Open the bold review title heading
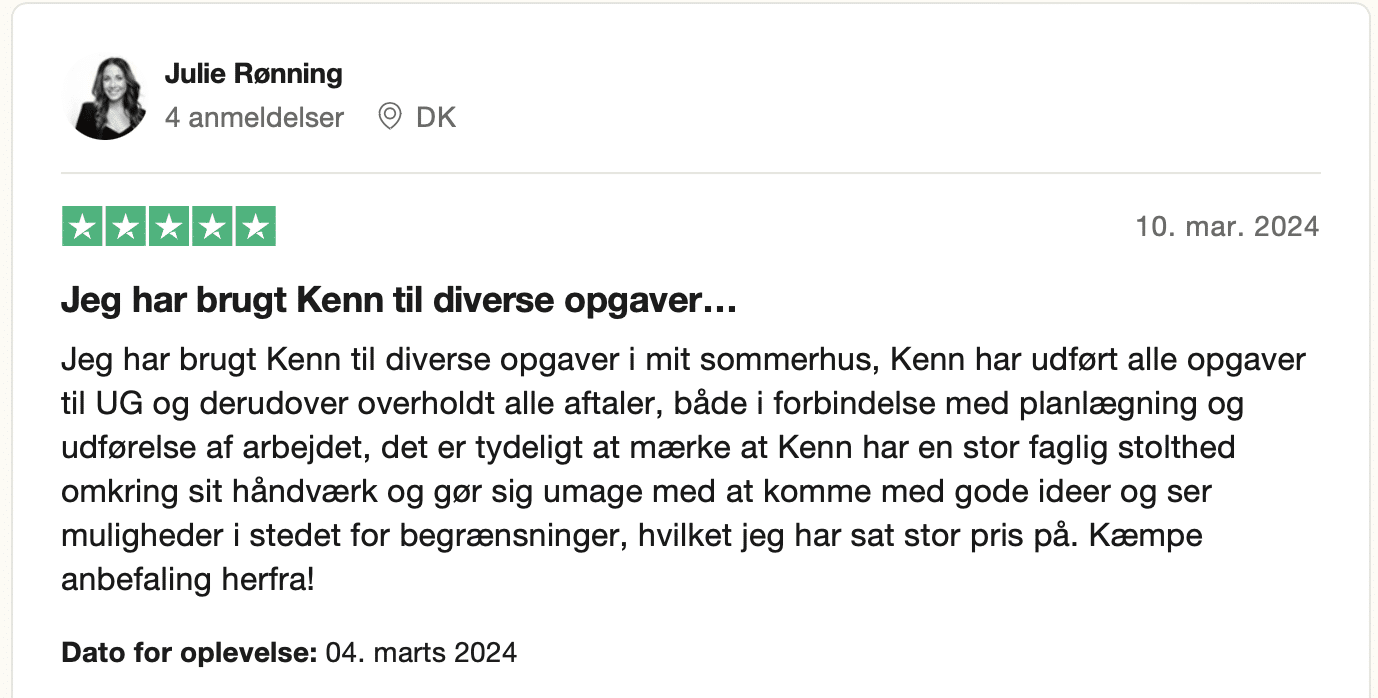The image size is (1378, 698). click(x=399, y=301)
